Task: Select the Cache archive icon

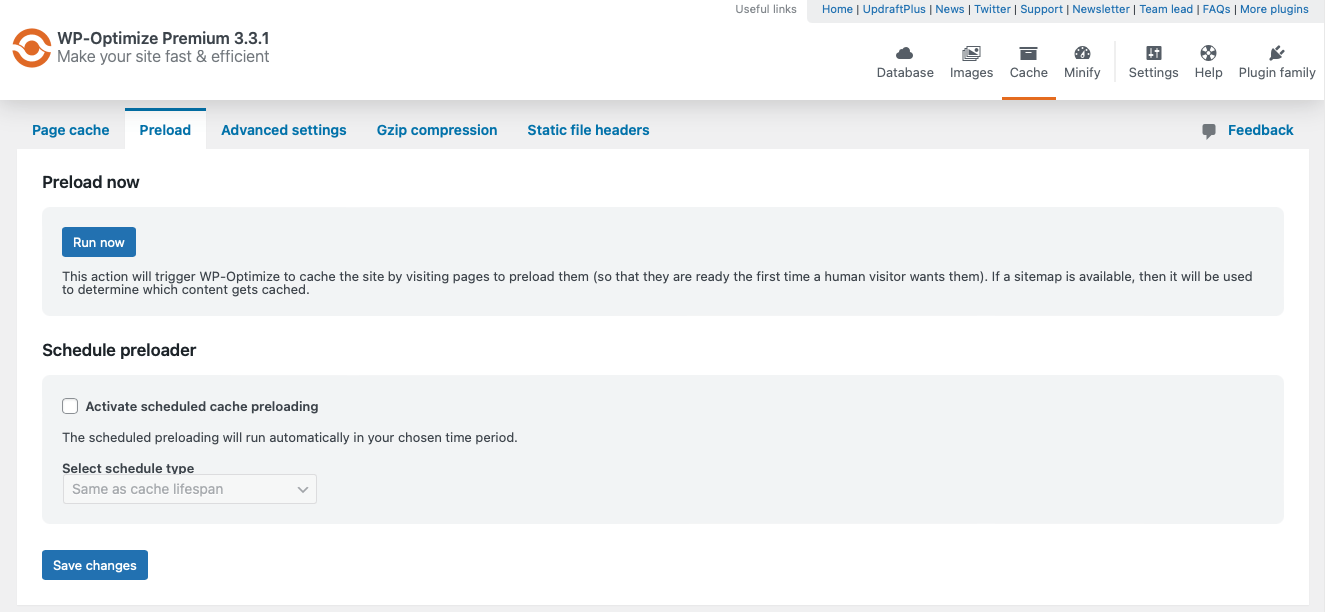Action: click(1028, 53)
